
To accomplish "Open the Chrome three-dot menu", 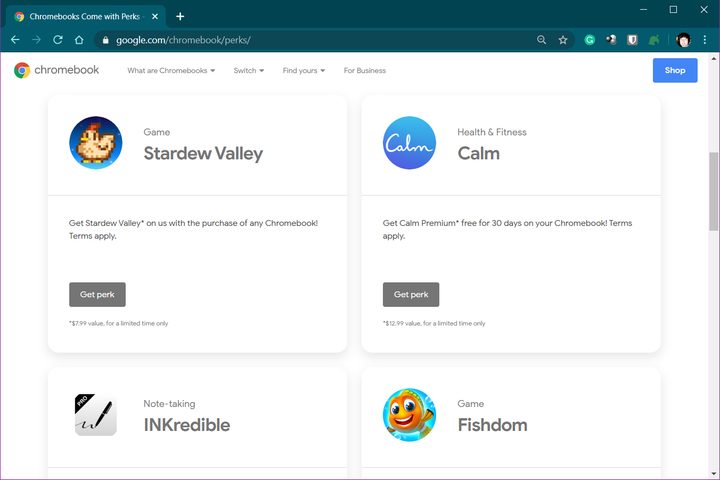I will click(x=705, y=40).
